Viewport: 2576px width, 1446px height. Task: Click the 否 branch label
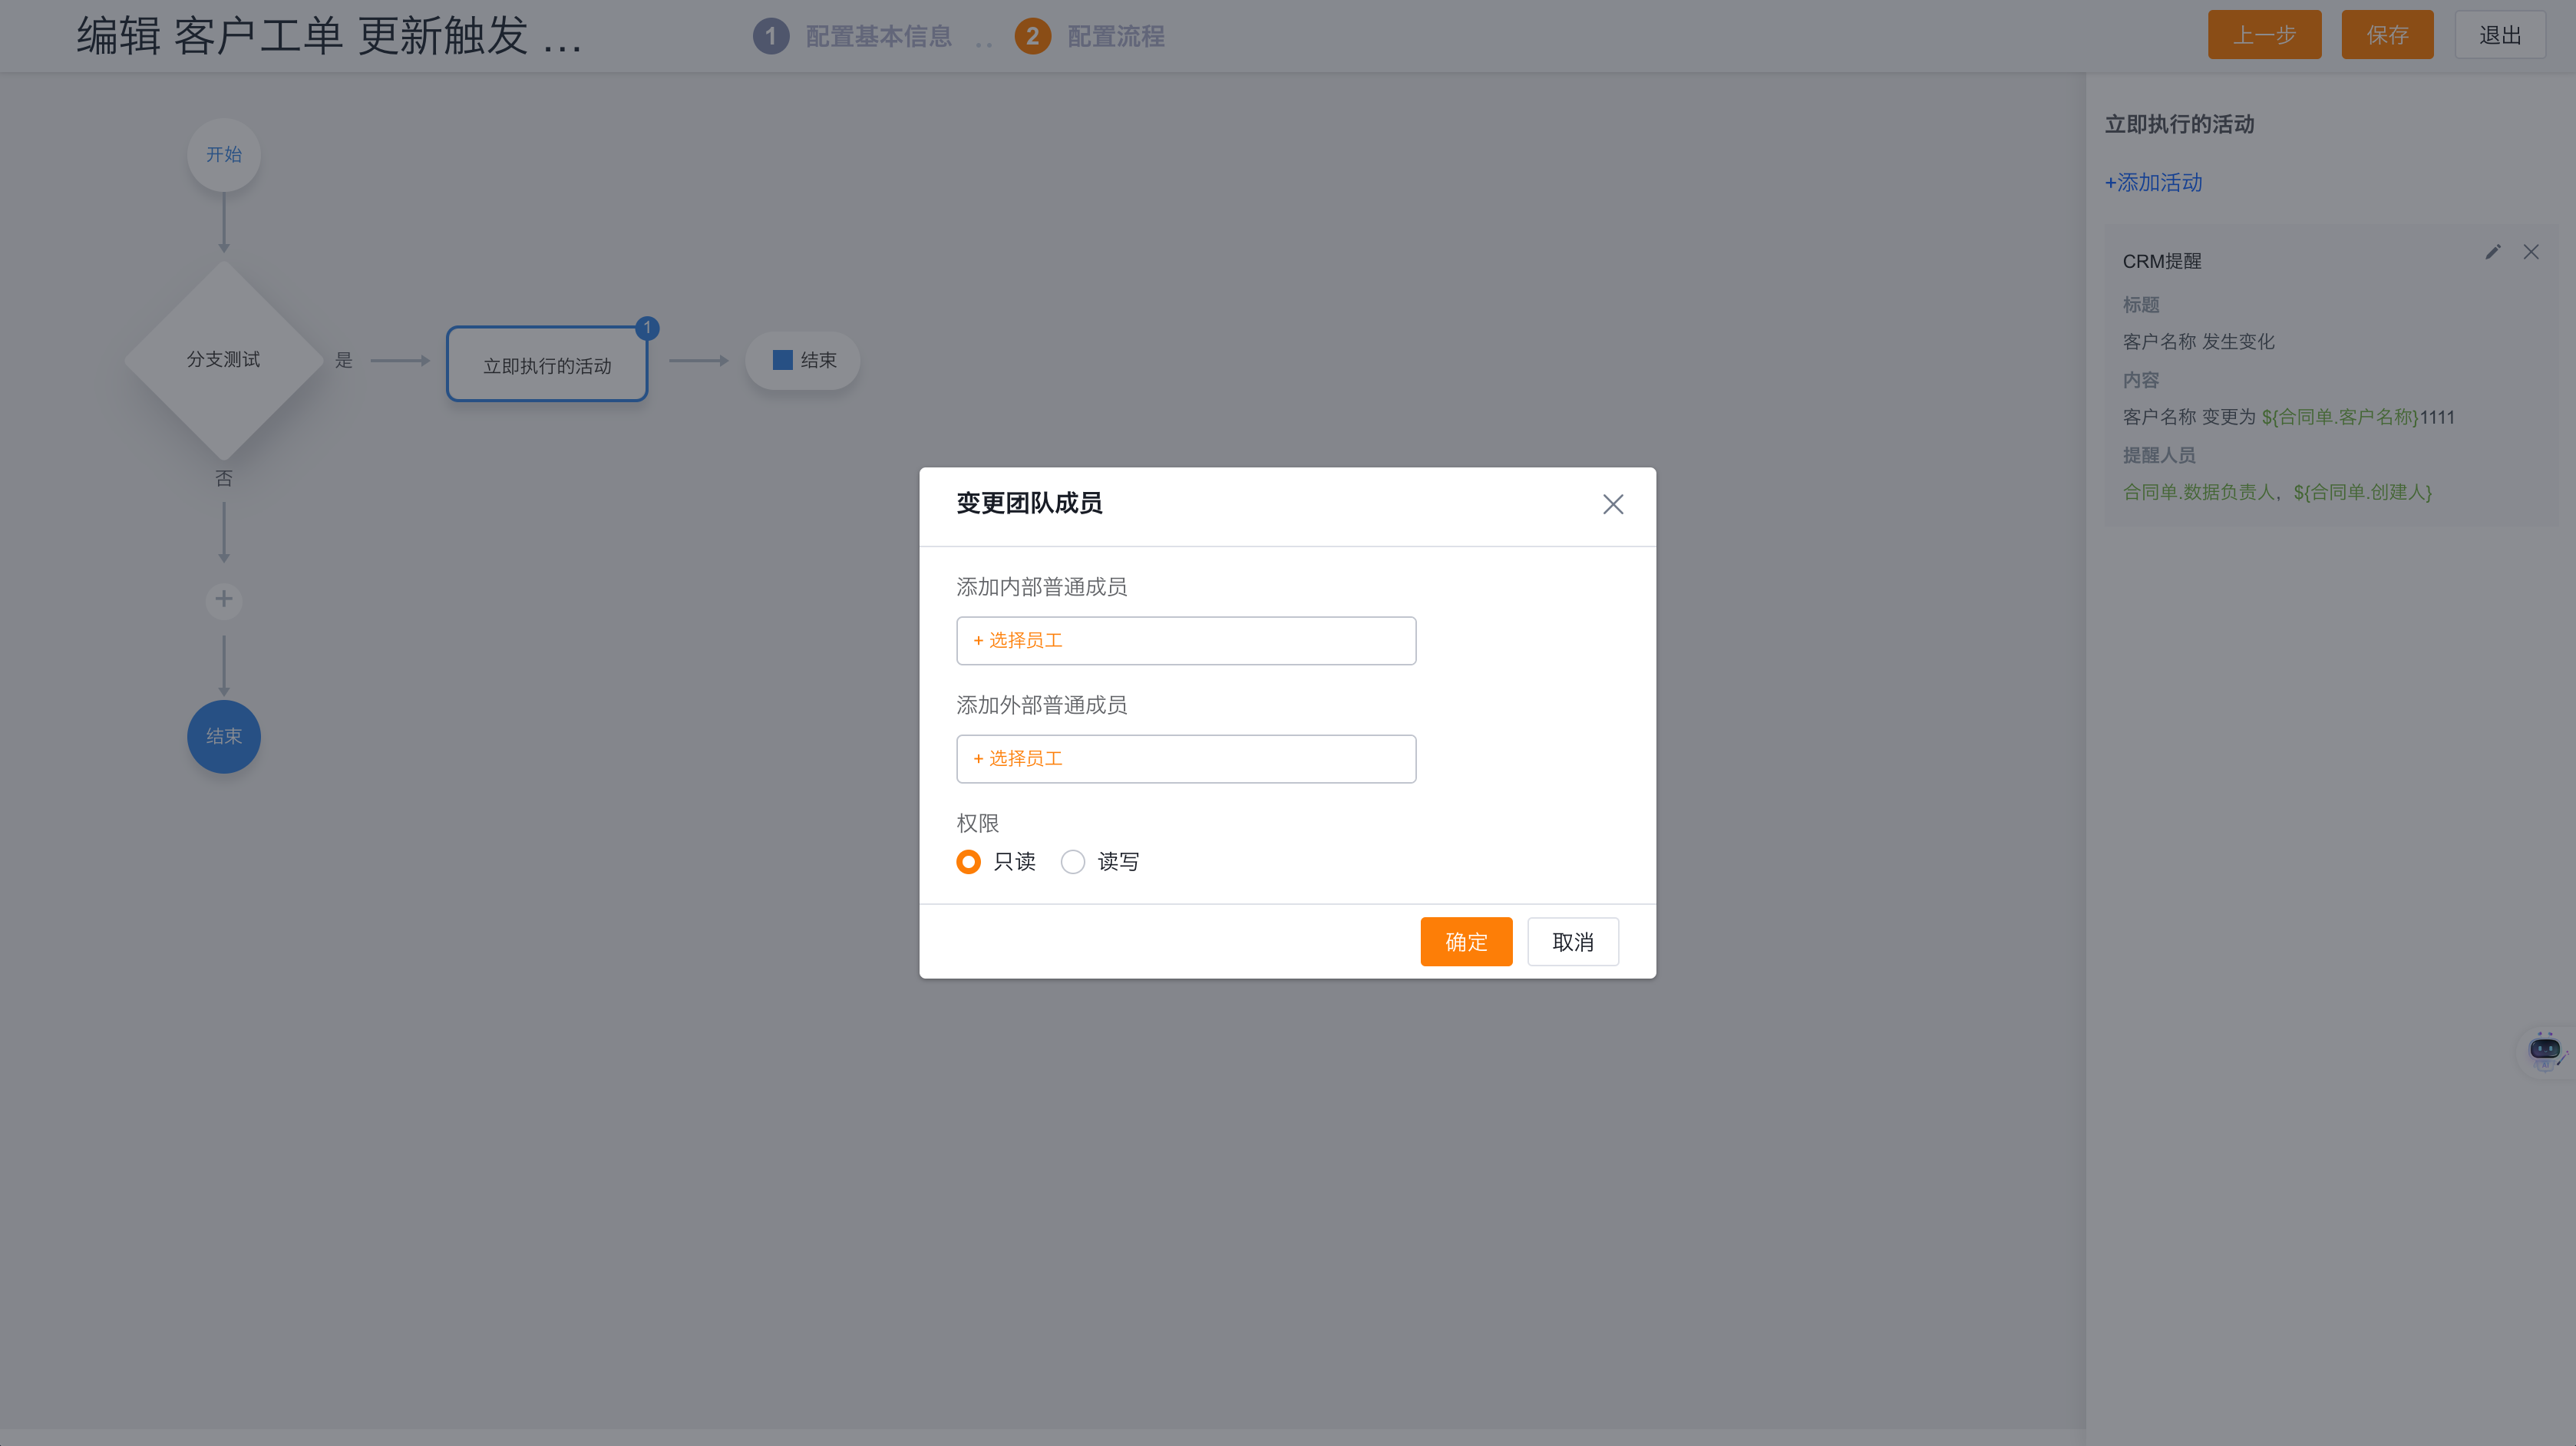(x=224, y=479)
